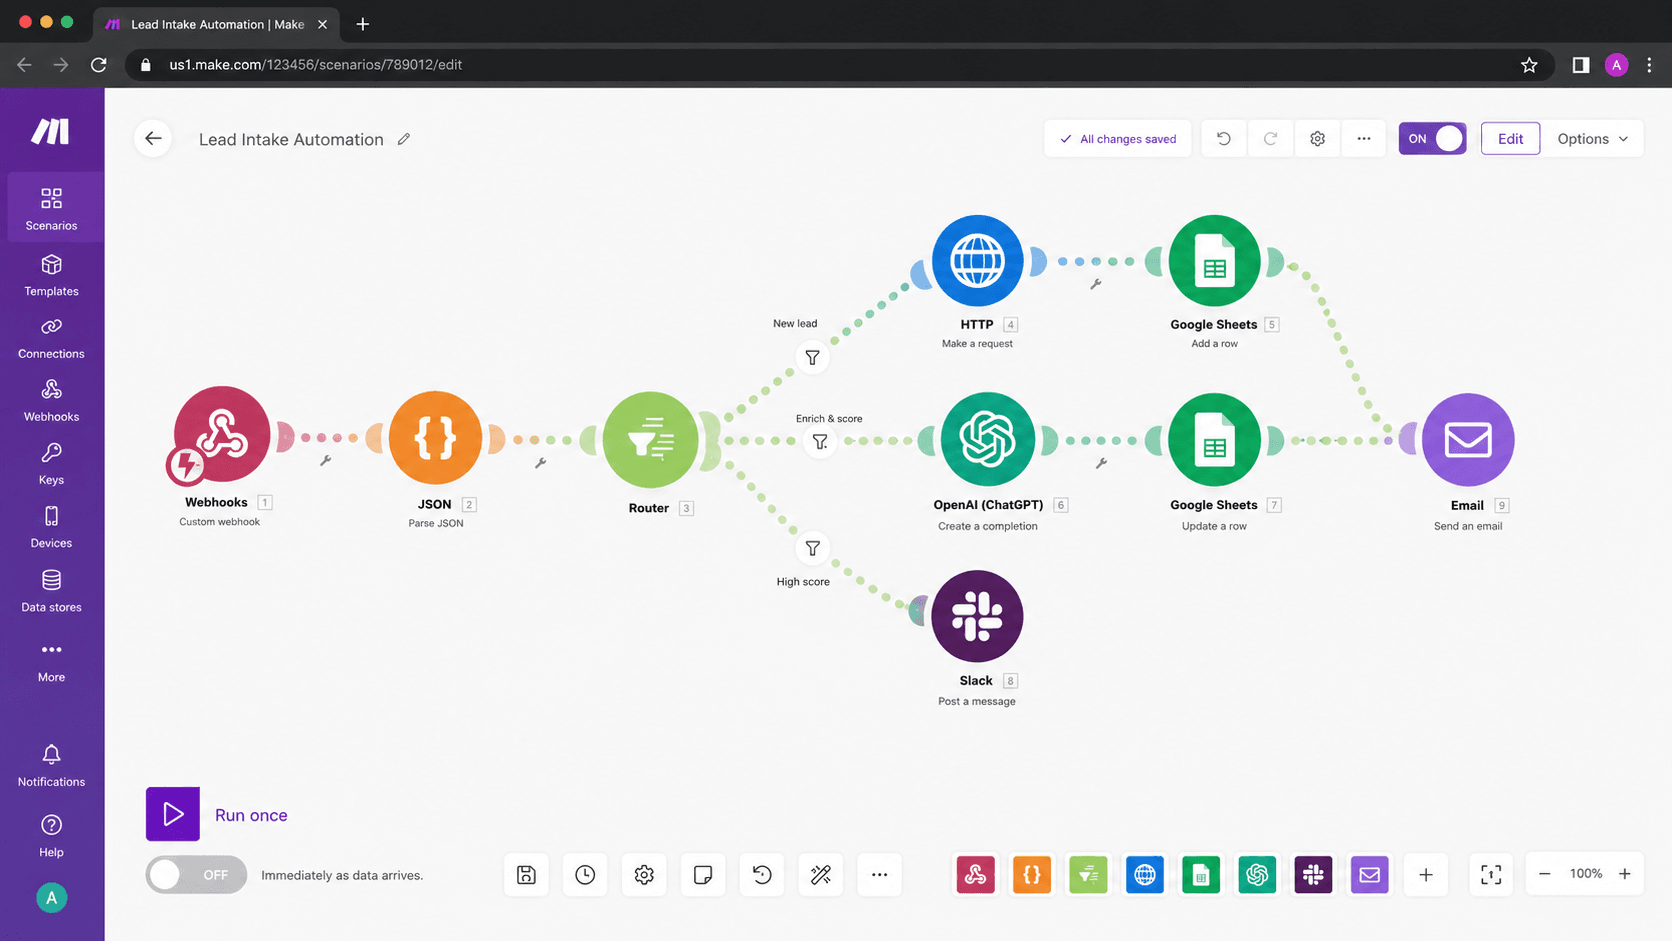
Task: Click wrench between HTTP and Google Sheets
Action: point(1095,284)
